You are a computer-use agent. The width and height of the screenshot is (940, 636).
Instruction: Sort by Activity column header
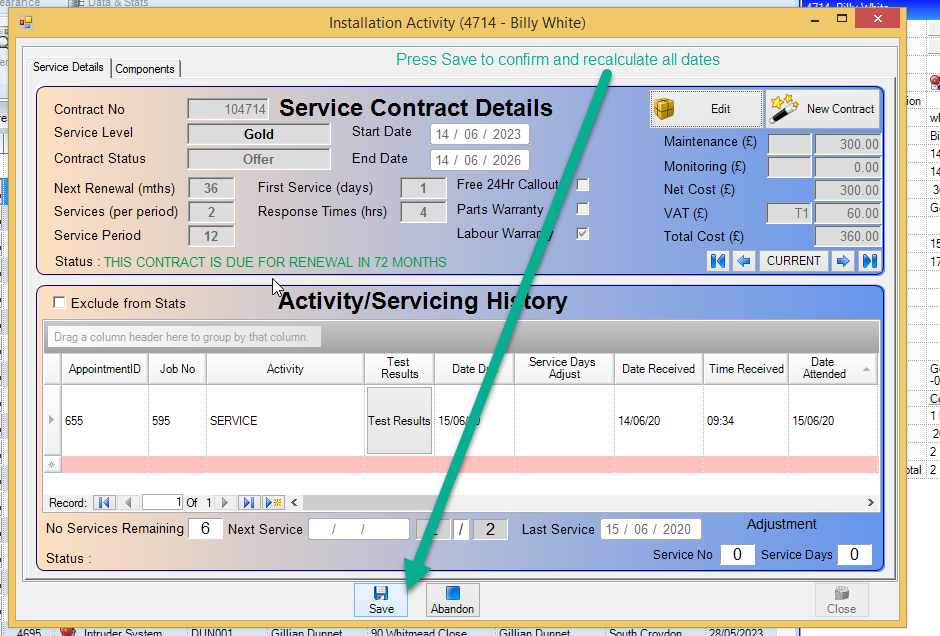[x=285, y=369]
